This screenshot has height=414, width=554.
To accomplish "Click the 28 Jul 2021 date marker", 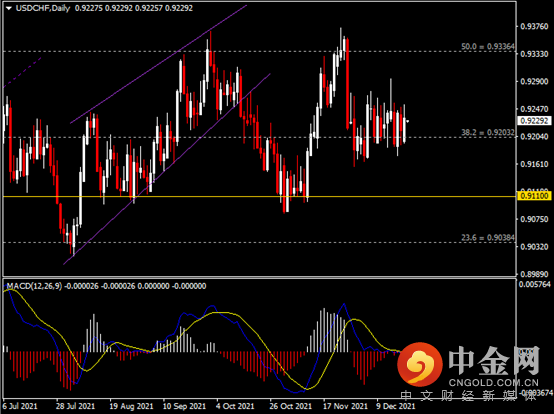I will point(75,406).
